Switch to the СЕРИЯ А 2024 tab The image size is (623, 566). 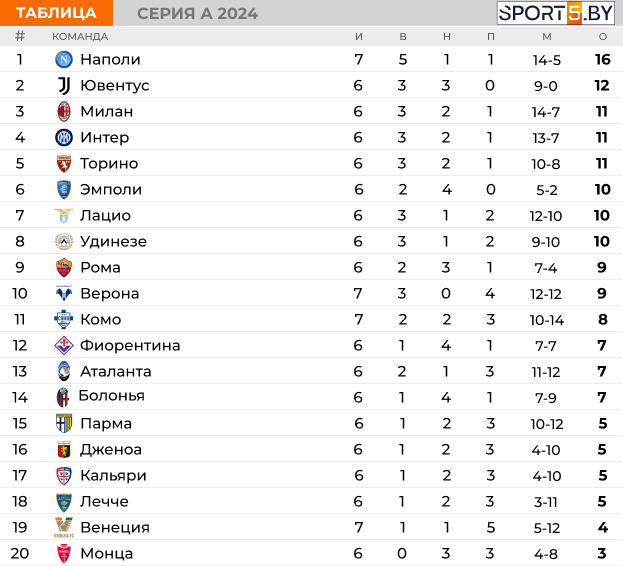(x=197, y=14)
